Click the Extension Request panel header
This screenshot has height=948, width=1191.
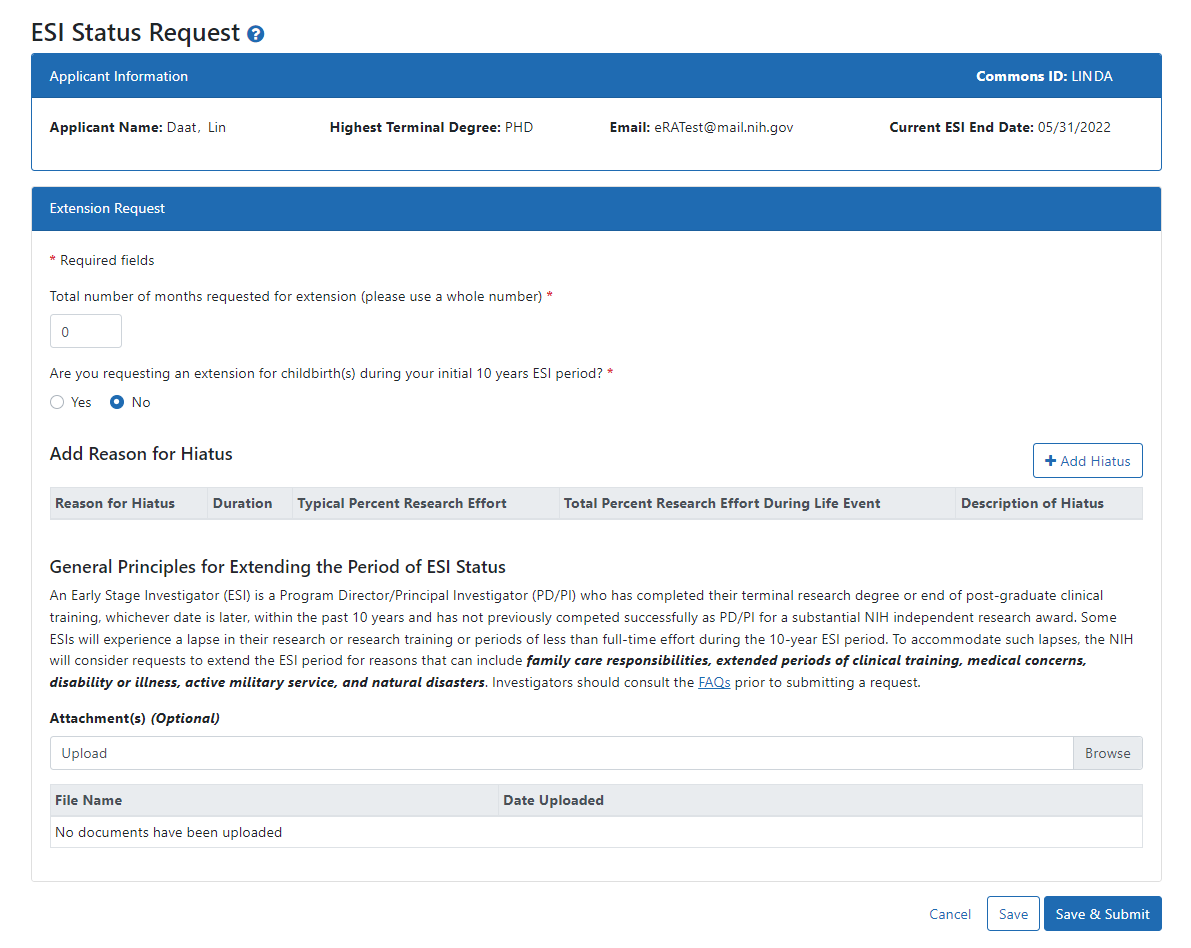coord(596,209)
